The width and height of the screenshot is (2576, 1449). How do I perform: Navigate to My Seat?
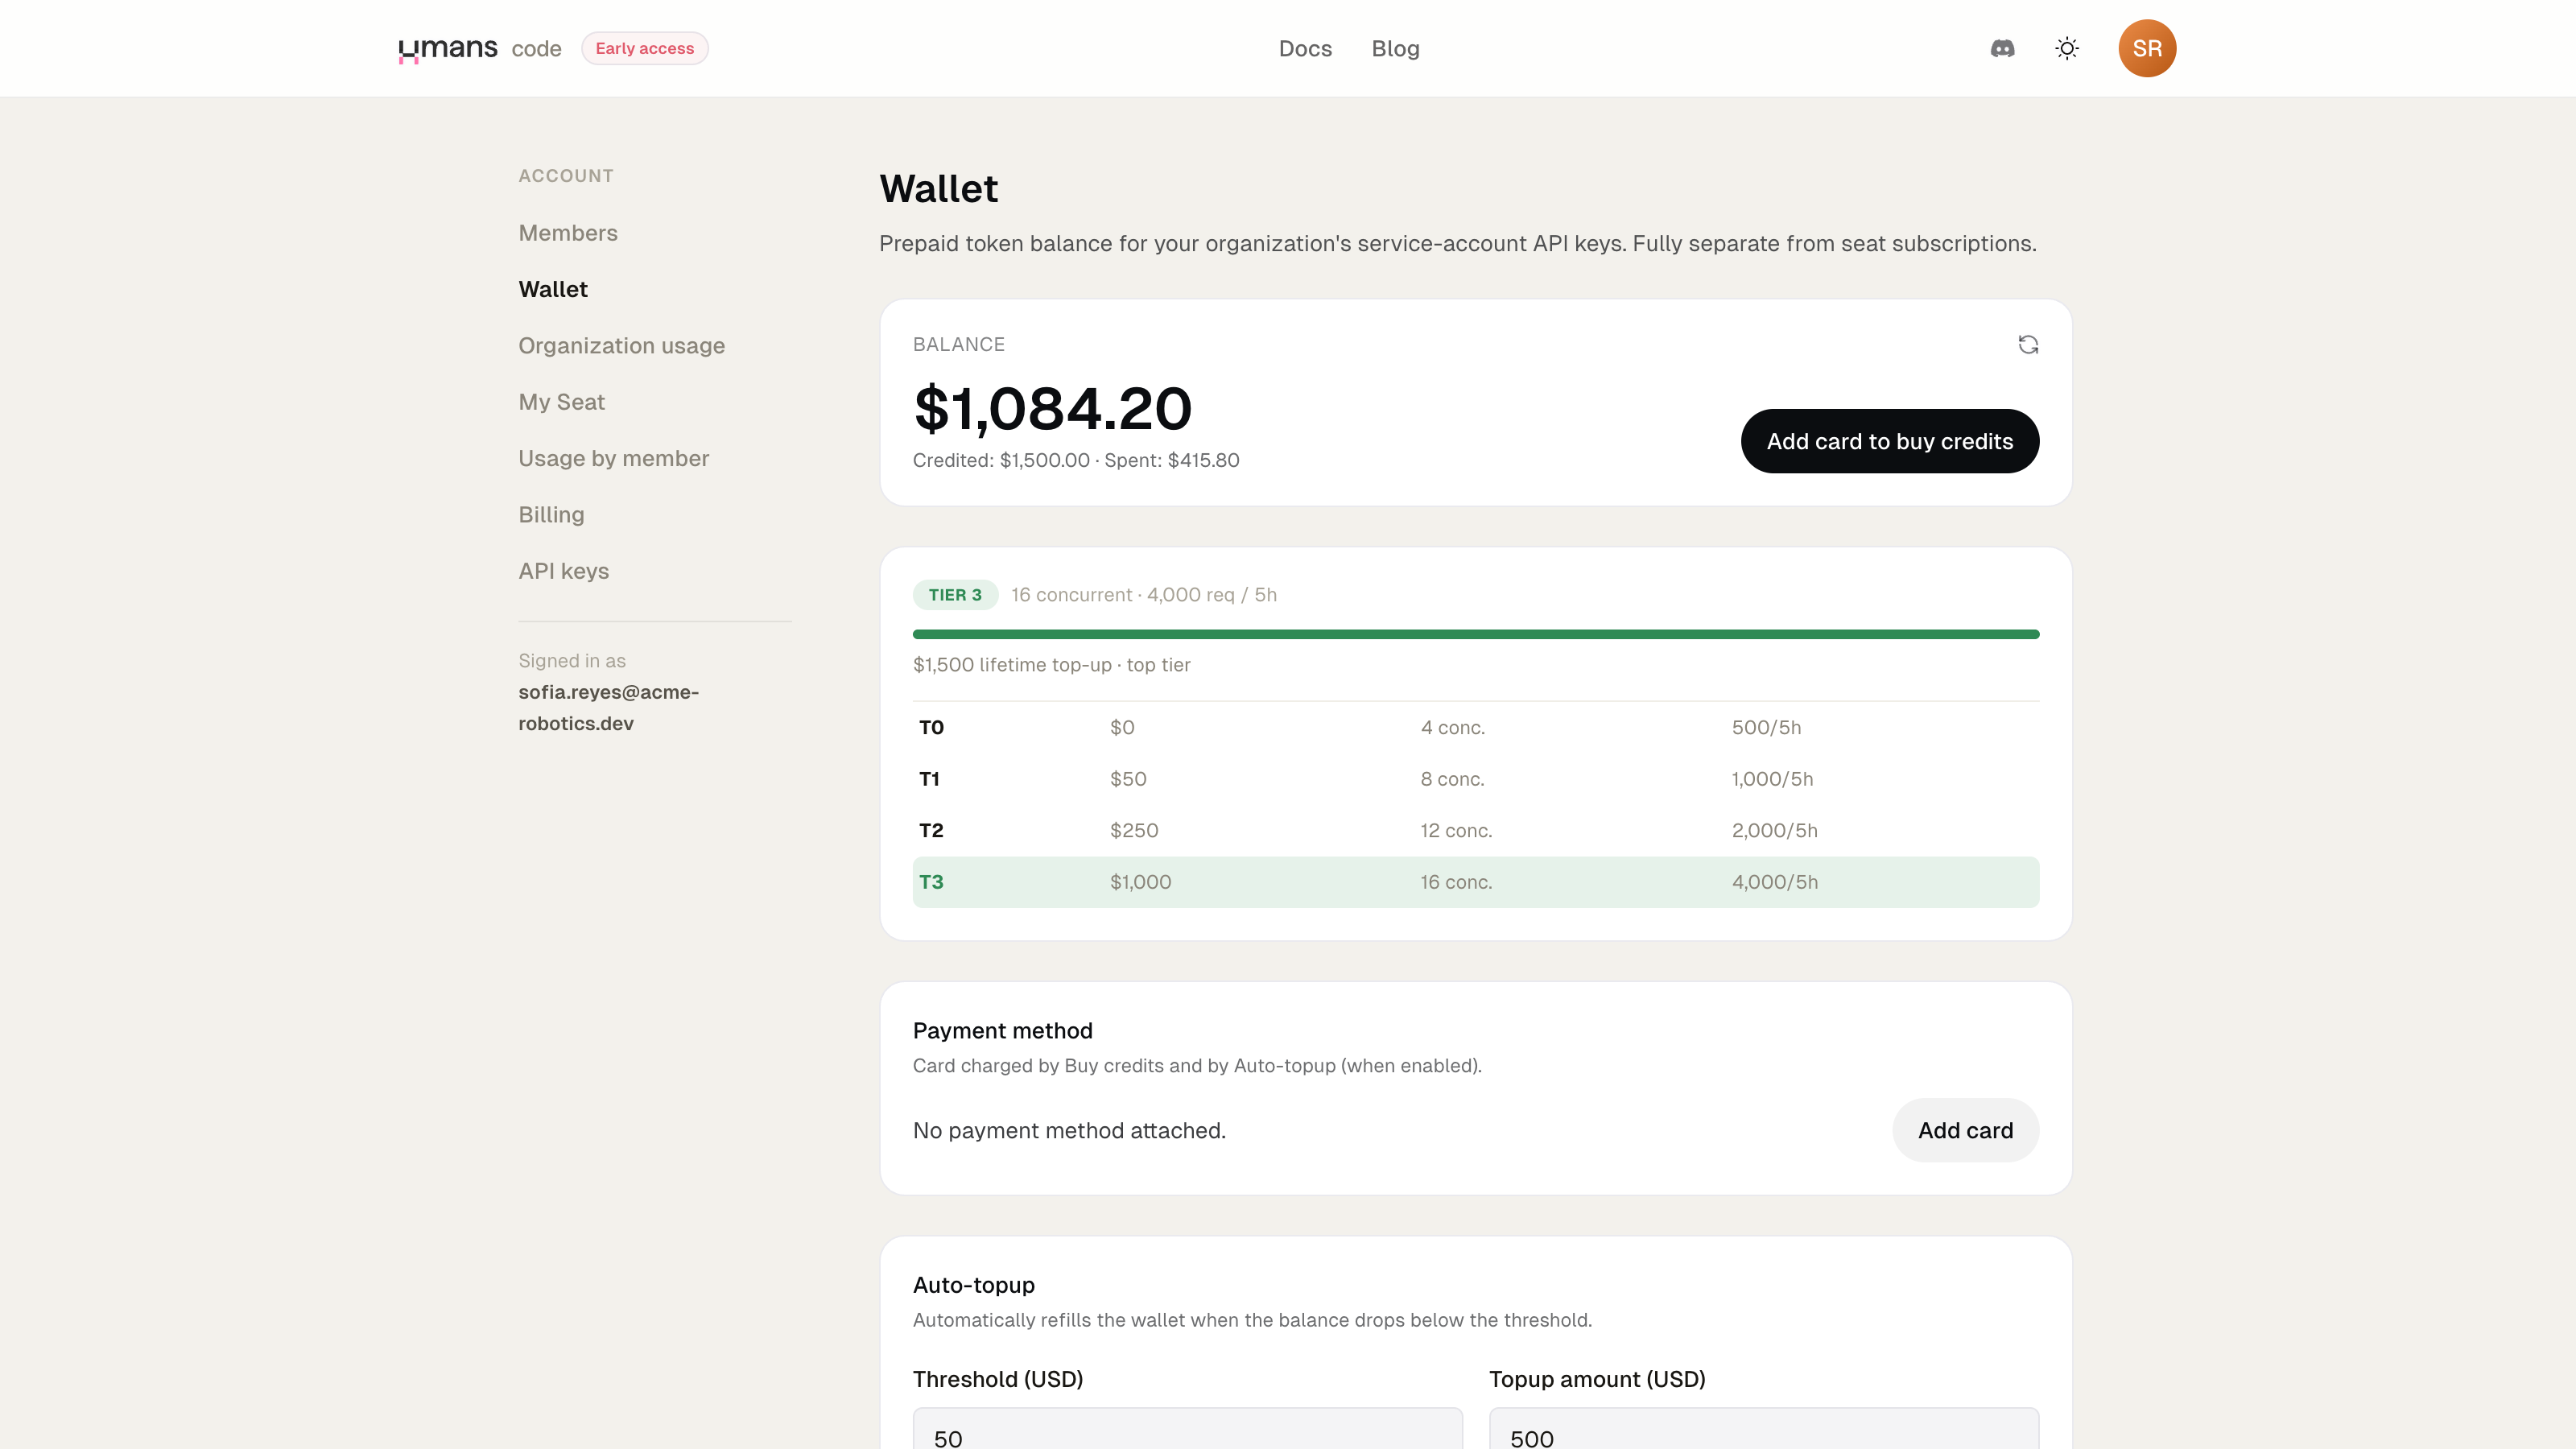click(562, 402)
